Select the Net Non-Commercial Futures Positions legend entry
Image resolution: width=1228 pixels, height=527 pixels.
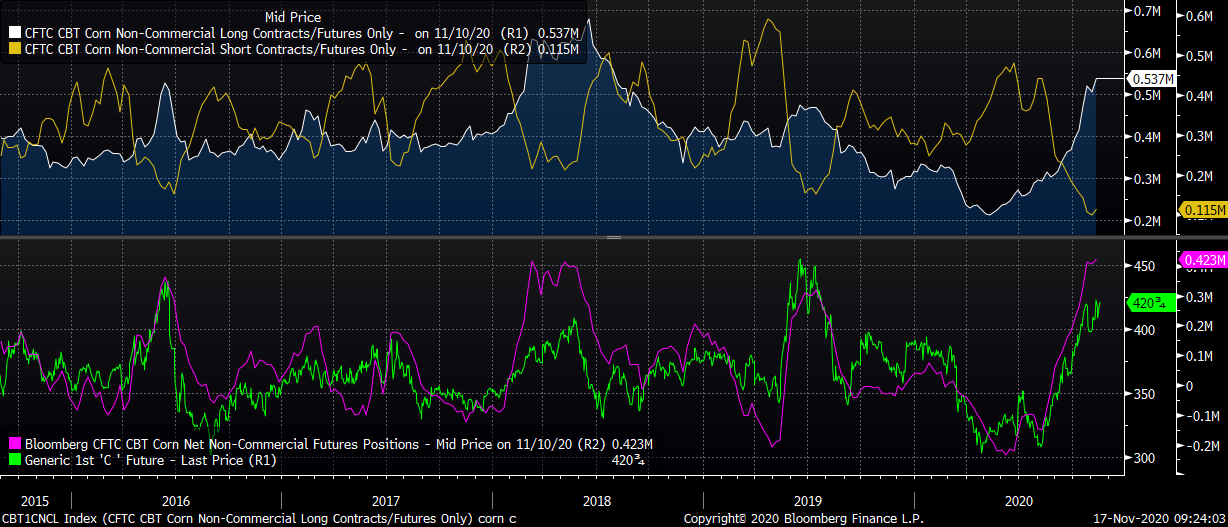tap(332, 444)
